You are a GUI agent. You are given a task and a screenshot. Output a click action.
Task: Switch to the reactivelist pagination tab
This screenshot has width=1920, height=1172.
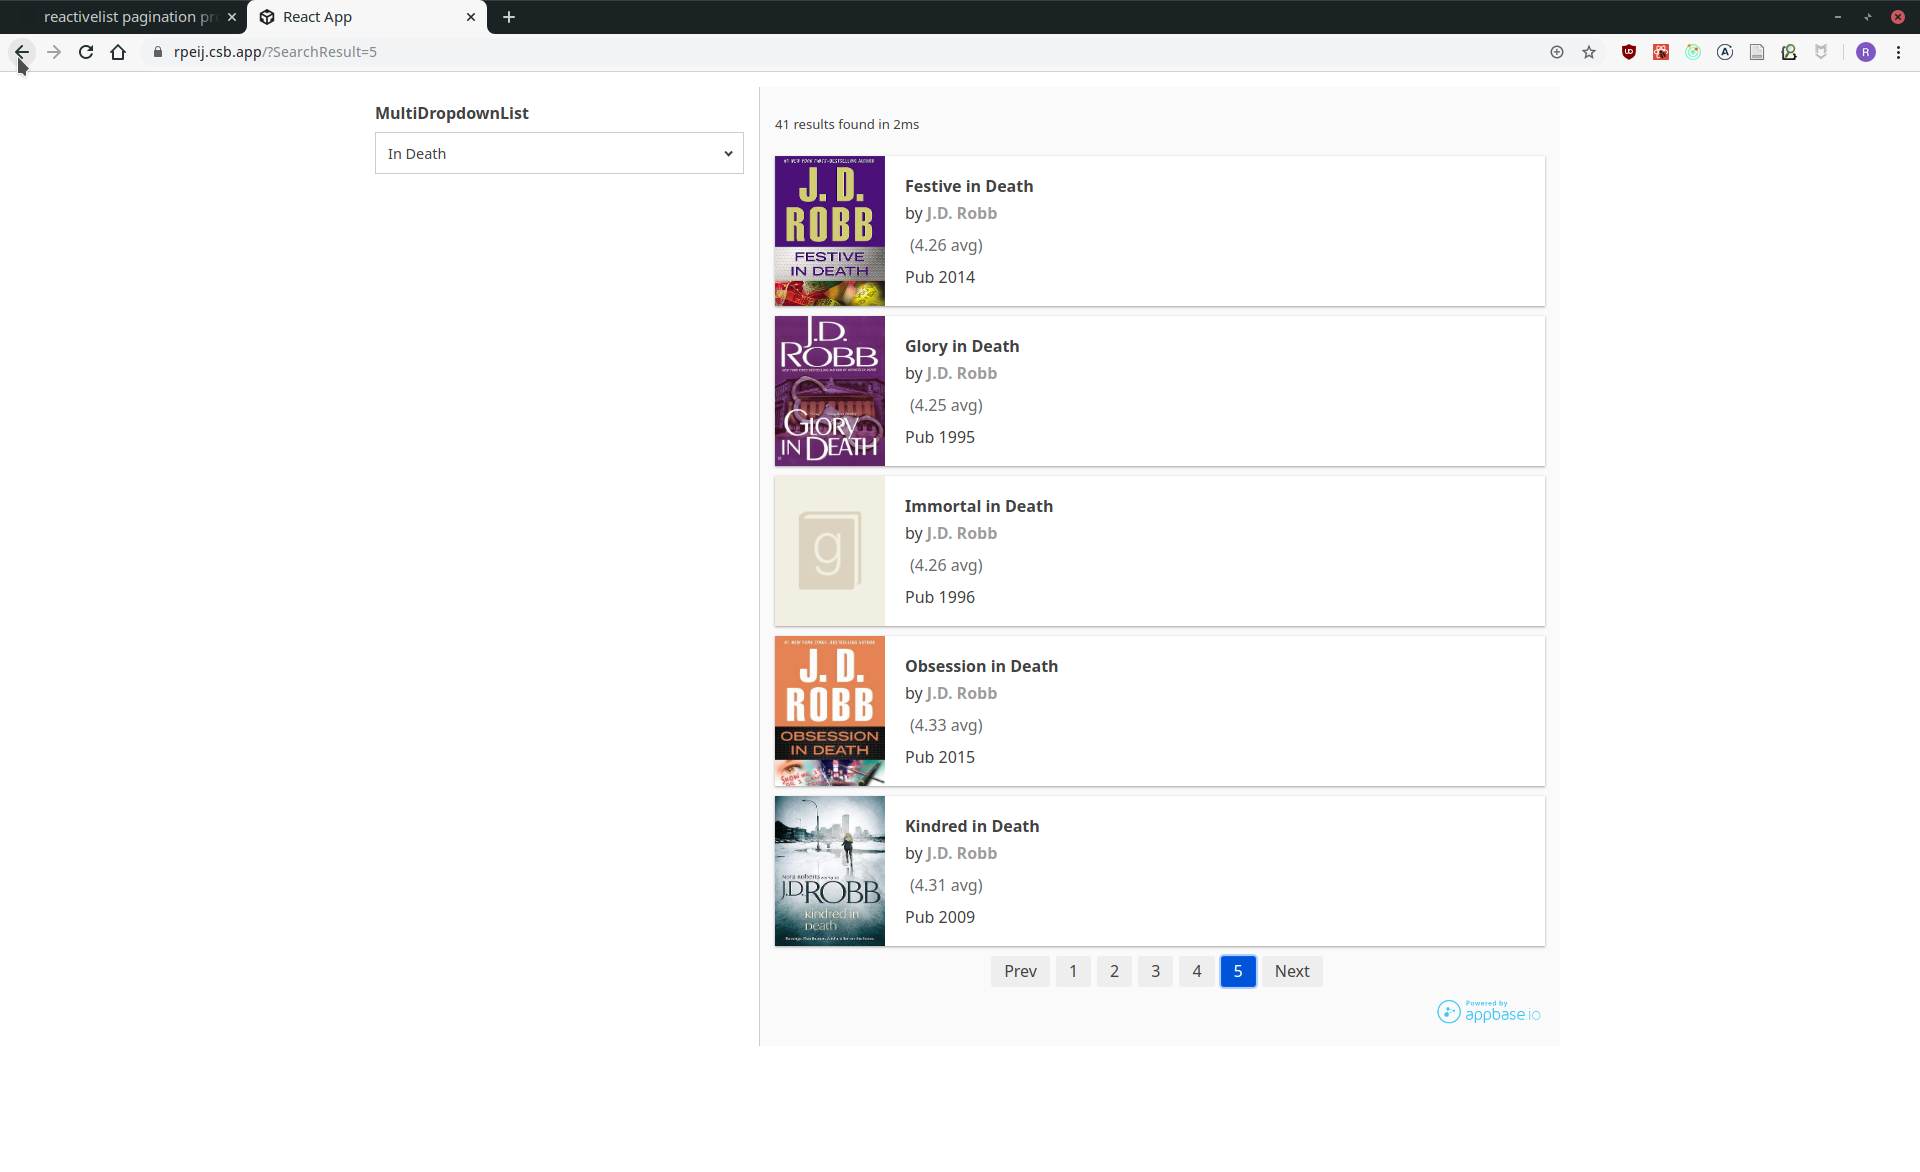pos(128,17)
